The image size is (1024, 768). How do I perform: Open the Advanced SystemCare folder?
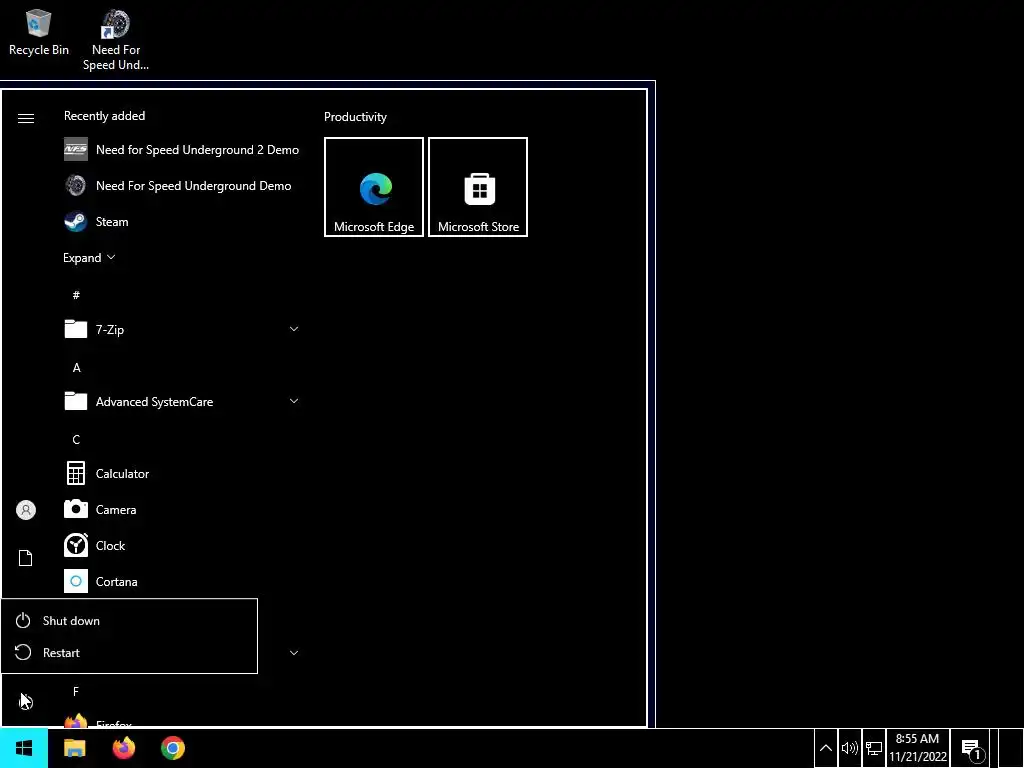pos(182,402)
